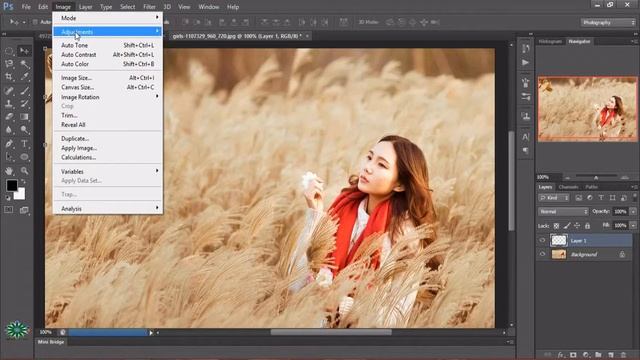The image size is (640, 360).
Task: Open the Filter menu
Action: click(149, 7)
